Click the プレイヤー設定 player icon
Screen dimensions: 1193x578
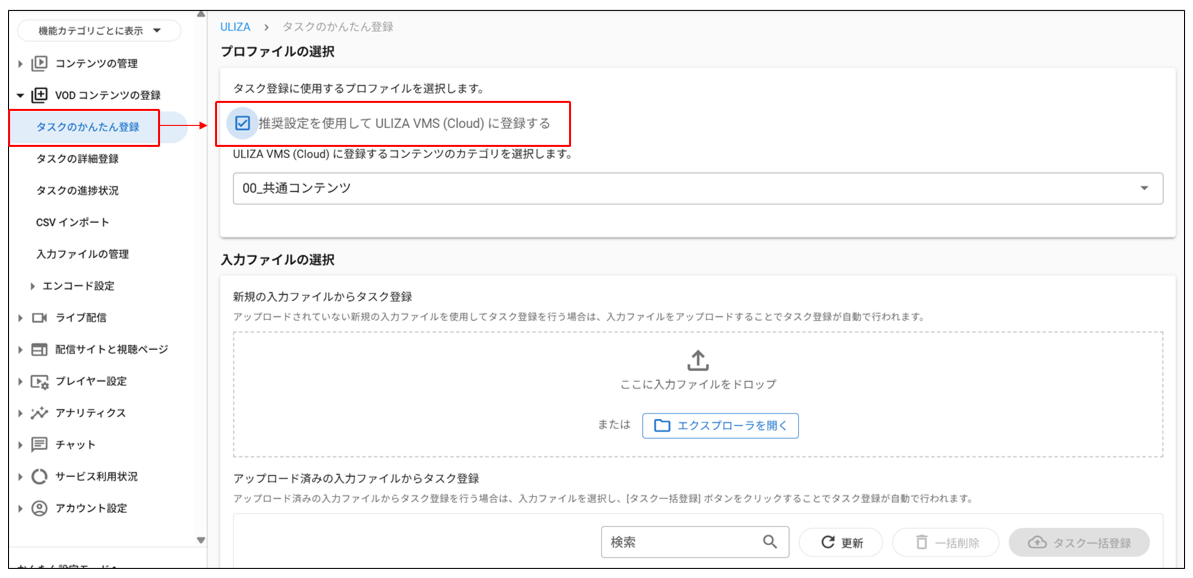39,381
